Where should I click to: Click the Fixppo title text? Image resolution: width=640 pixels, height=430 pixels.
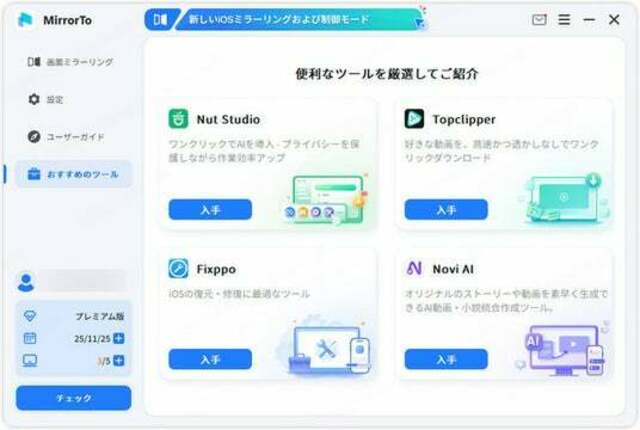click(216, 269)
